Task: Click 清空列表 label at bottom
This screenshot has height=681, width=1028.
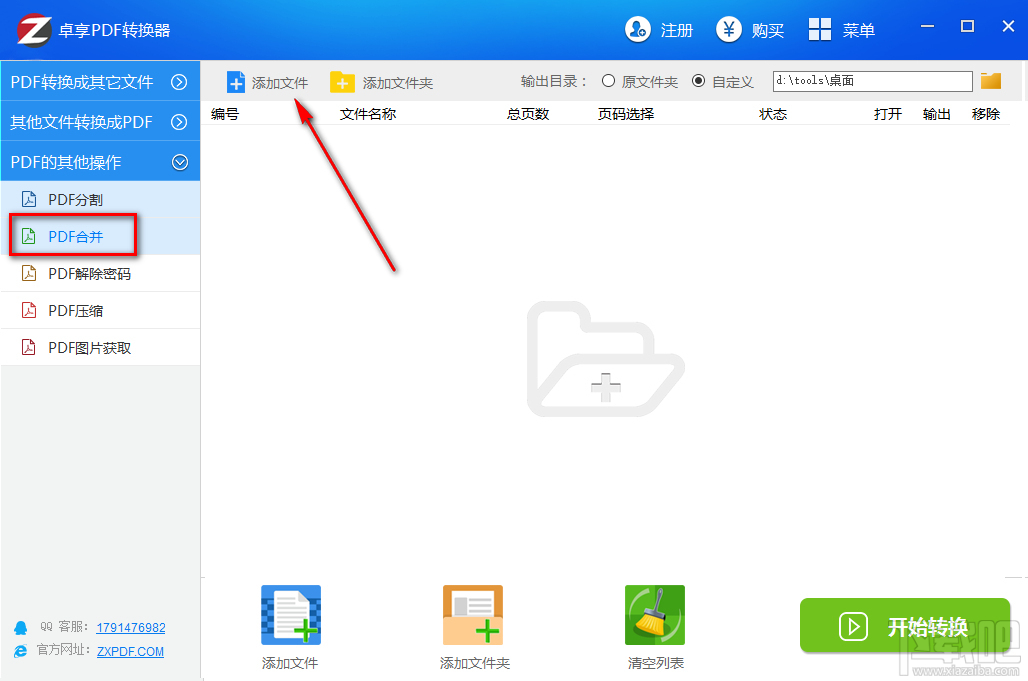Action: 656,663
